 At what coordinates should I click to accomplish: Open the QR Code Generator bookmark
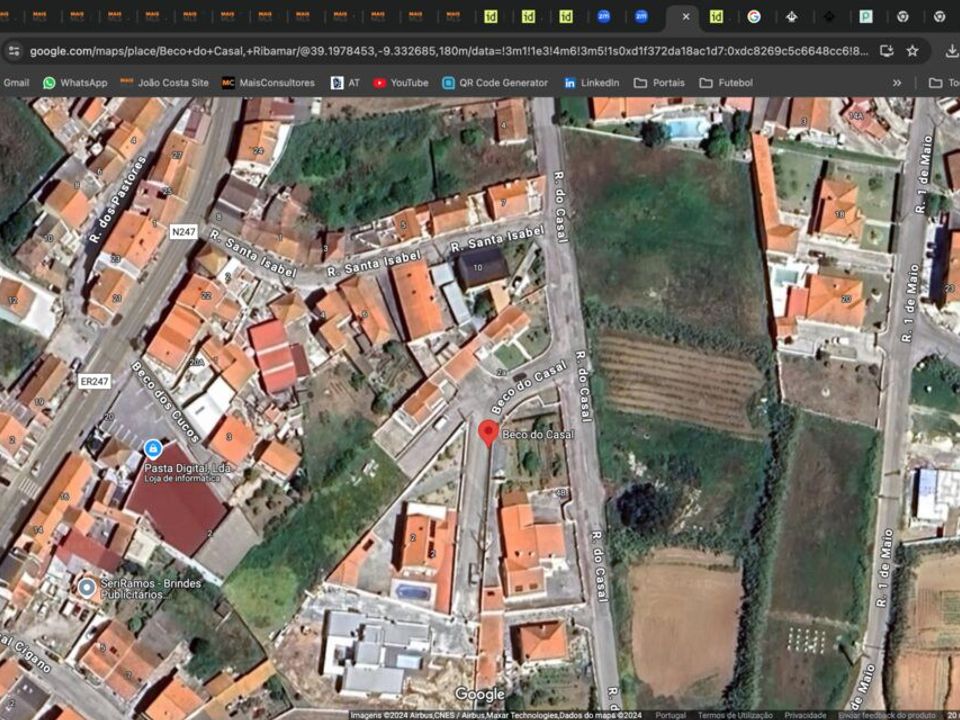(495, 83)
